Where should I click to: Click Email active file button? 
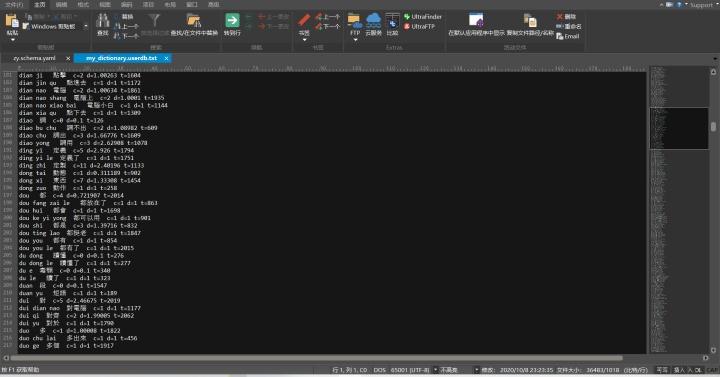coord(568,36)
